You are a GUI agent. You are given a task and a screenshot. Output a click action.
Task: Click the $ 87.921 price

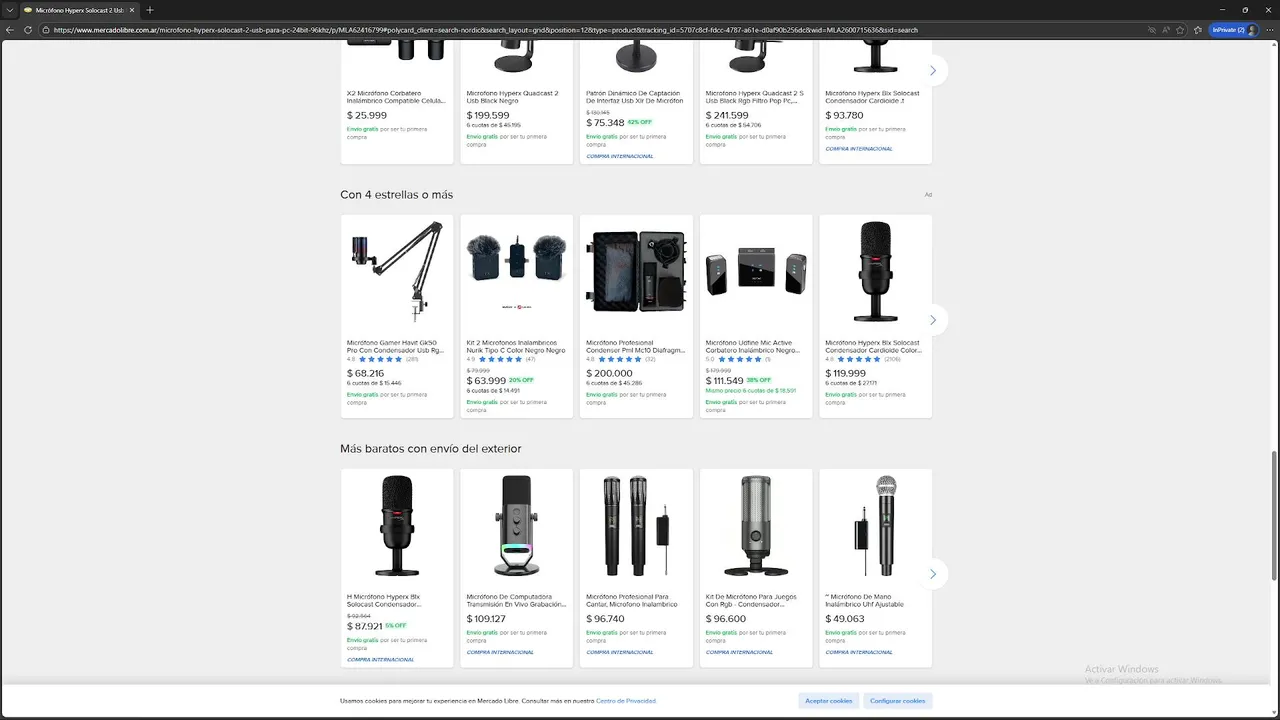click(365, 627)
